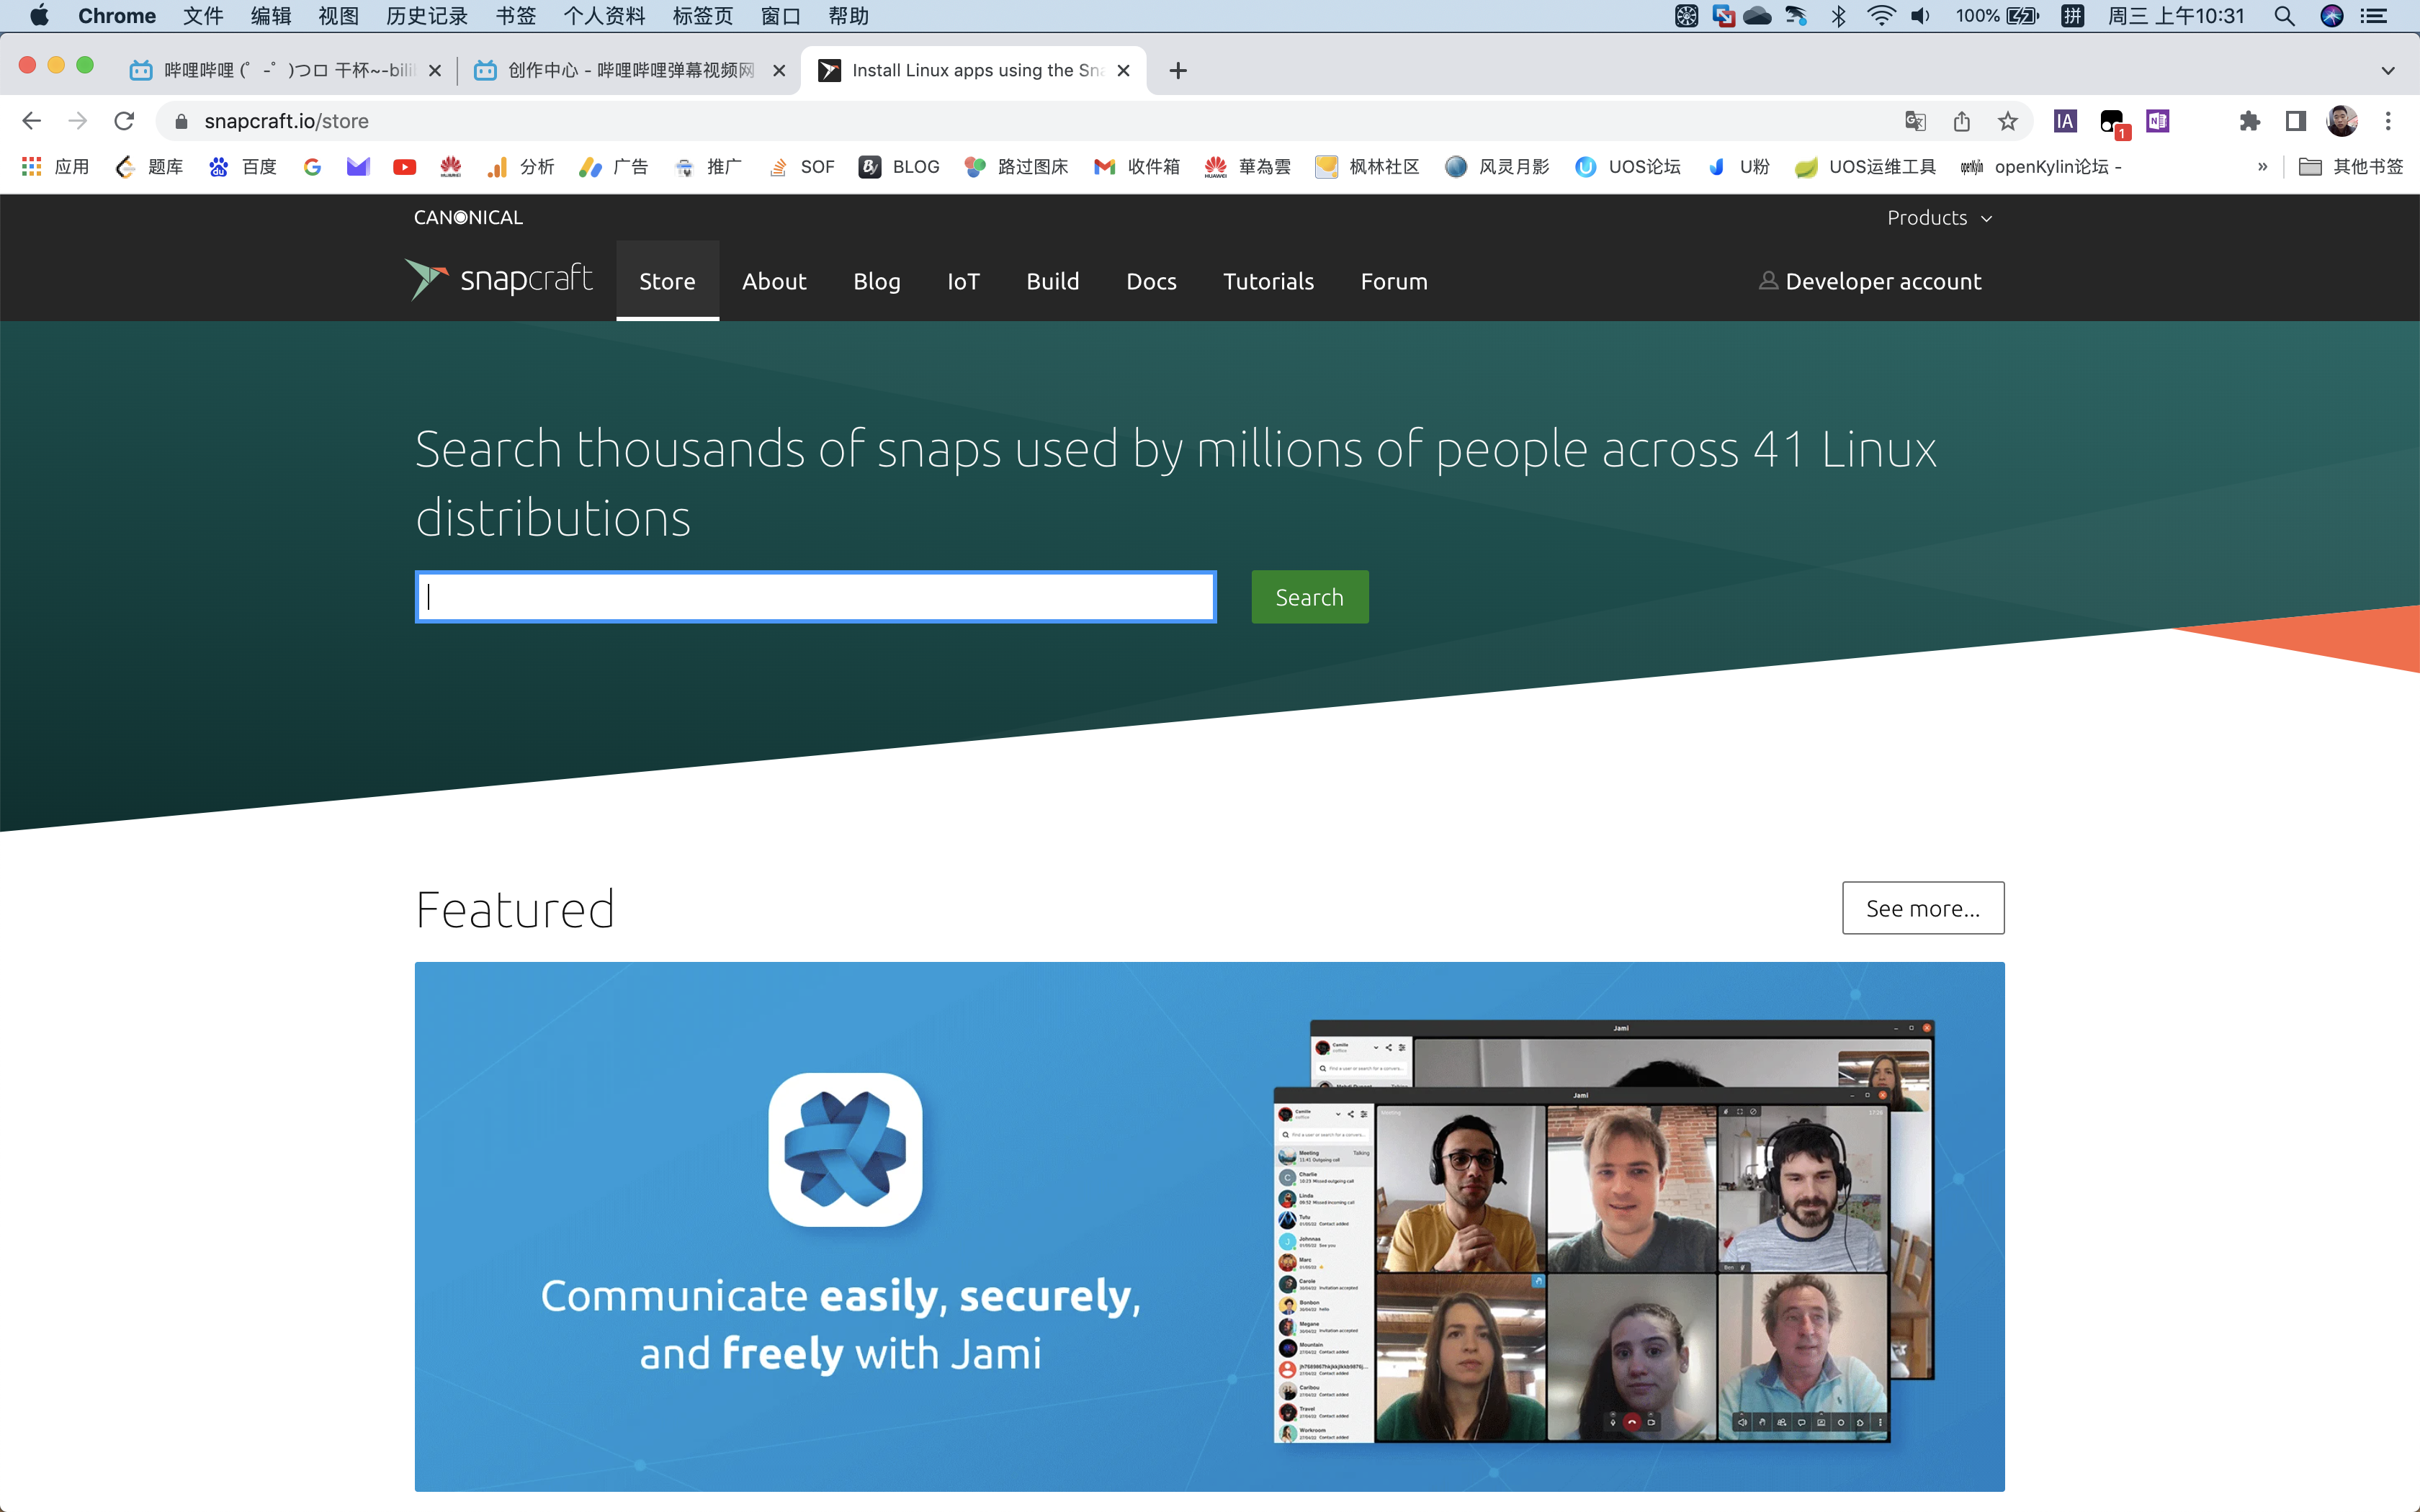The height and width of the screenshot is (1512, 2420).
Task: Open the Tutorials nav item
Action: point(1268,281)
